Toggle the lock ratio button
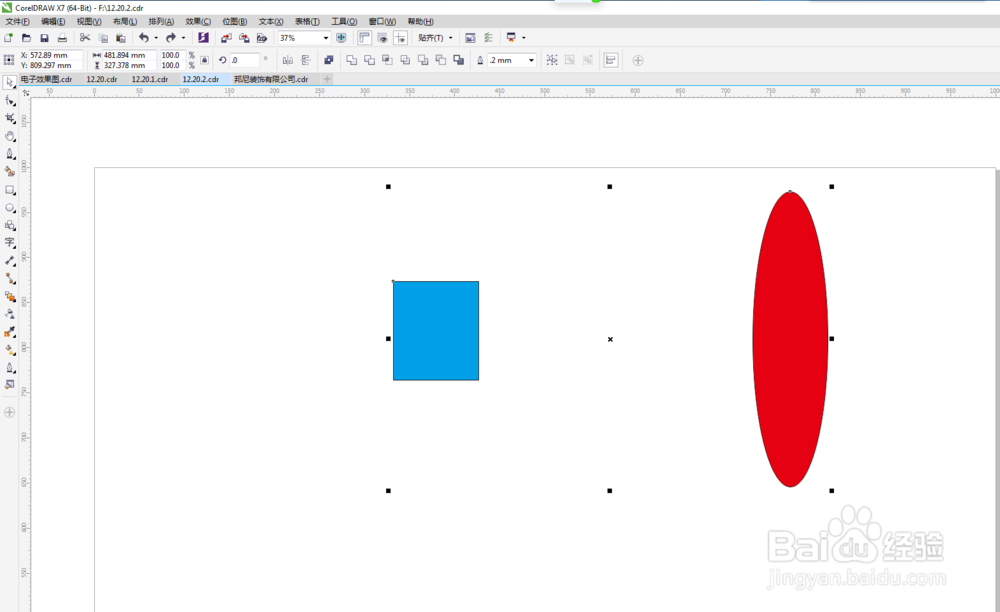Screen dimensions: 1000x612 tap(204, 60)
